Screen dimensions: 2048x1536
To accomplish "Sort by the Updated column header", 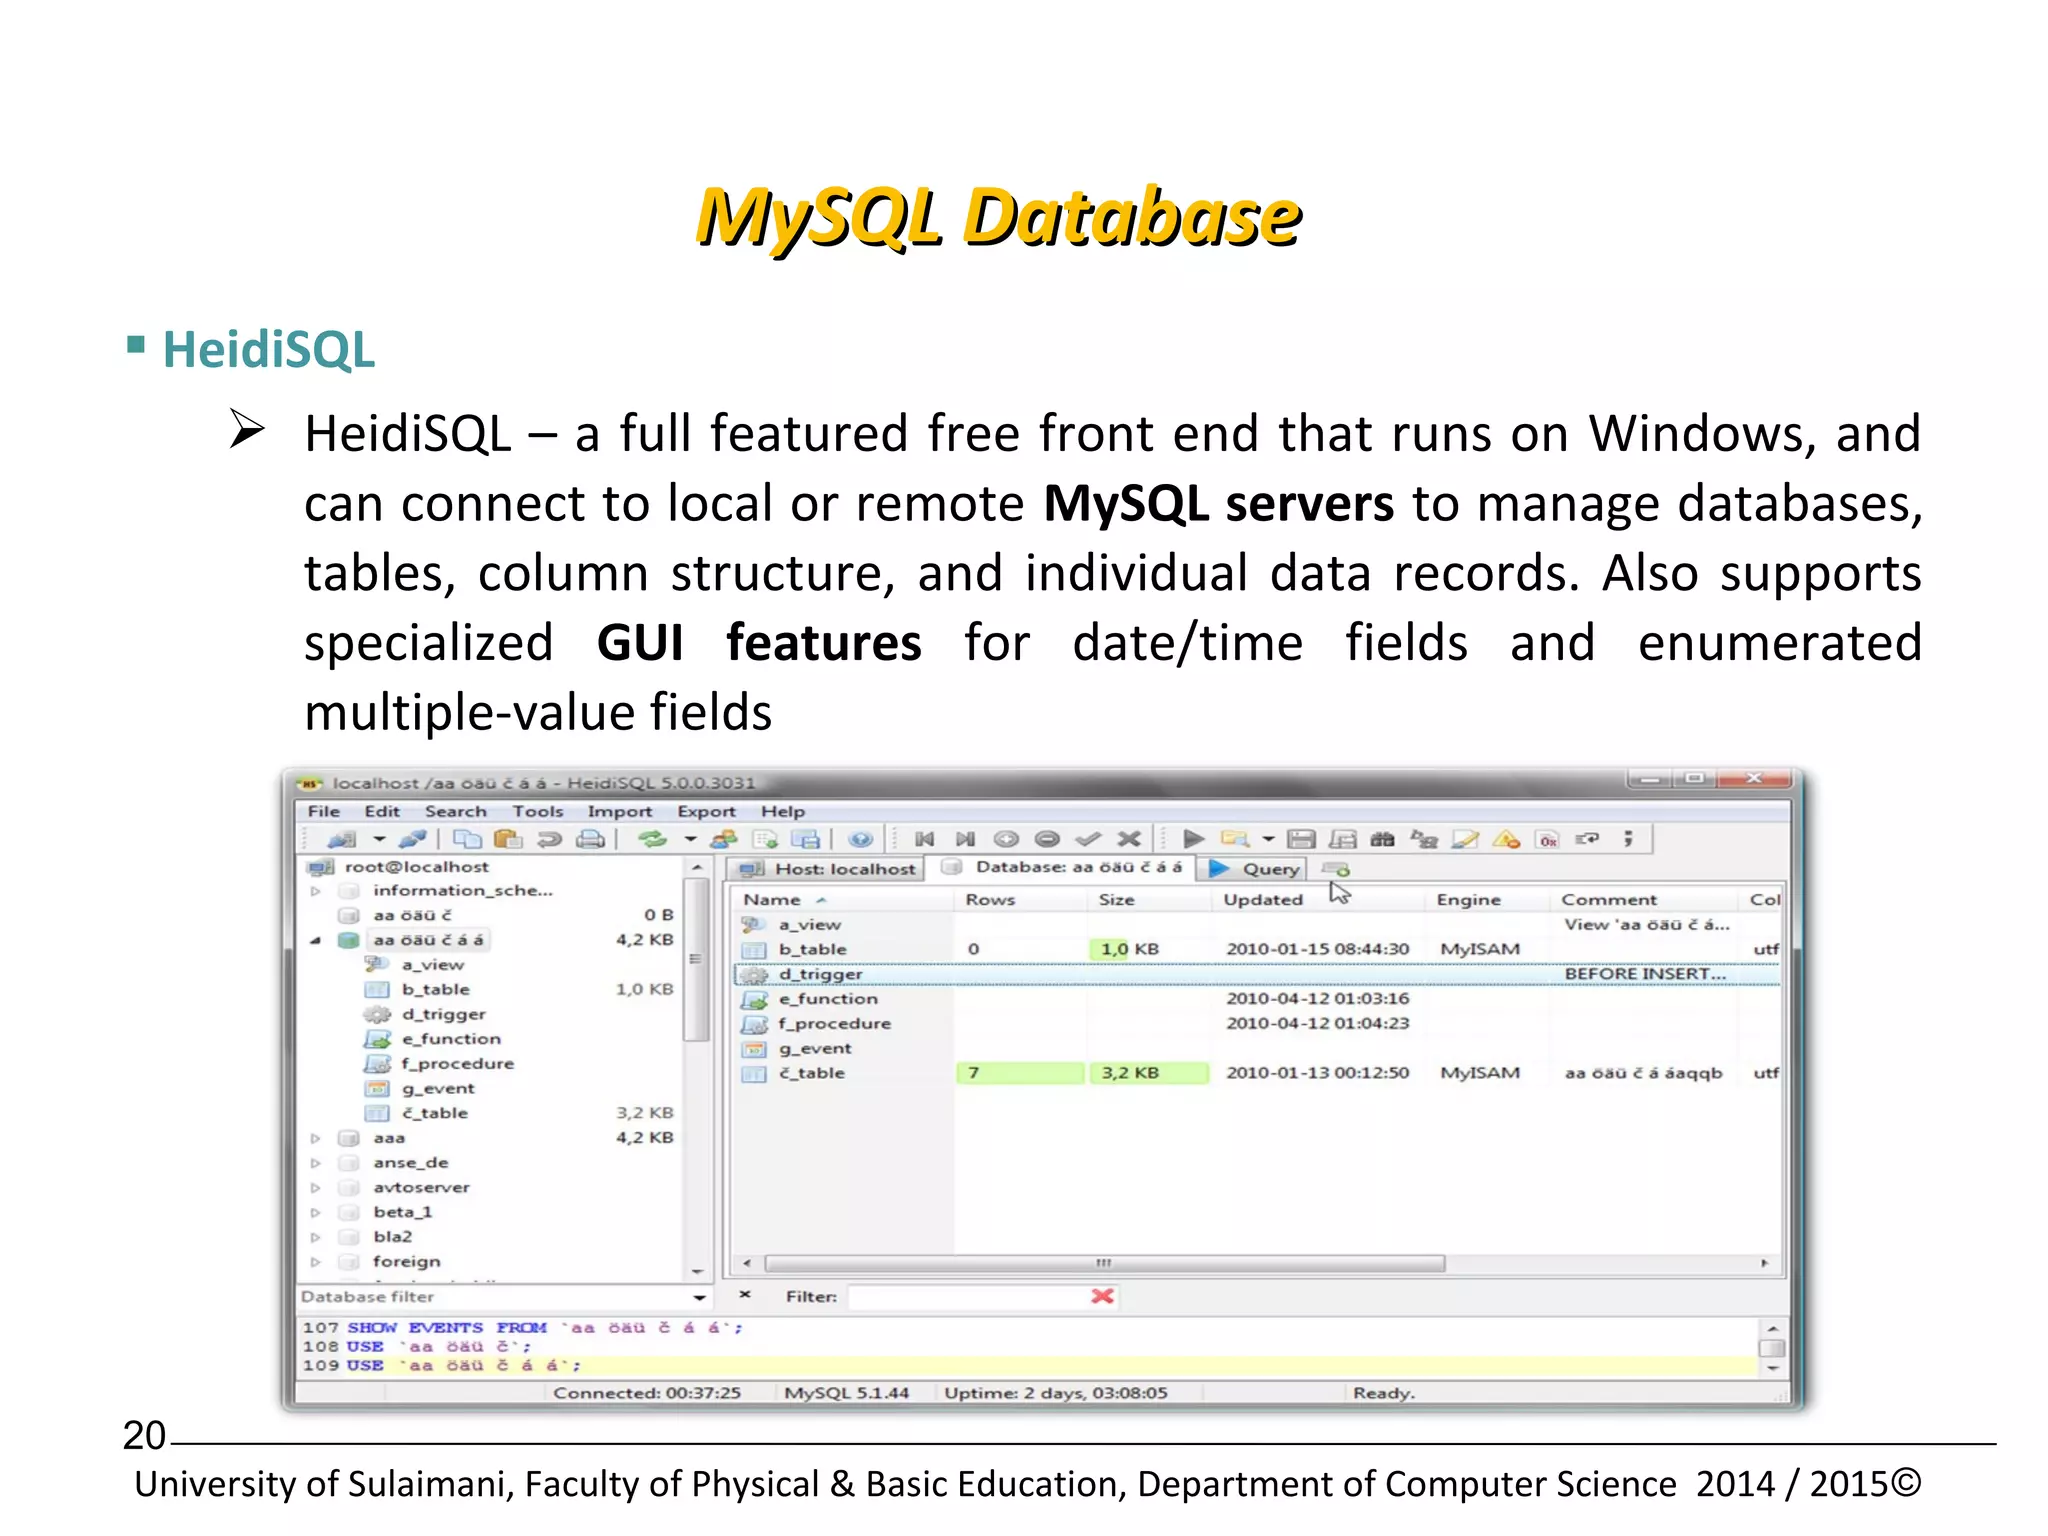I will (1320, 900).
